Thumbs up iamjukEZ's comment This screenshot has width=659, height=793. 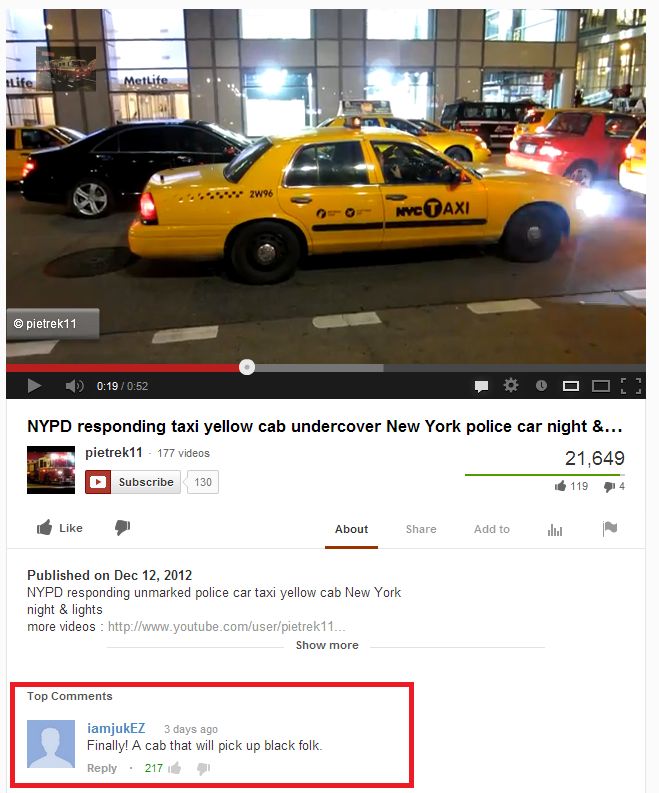(x=175, y=768)
